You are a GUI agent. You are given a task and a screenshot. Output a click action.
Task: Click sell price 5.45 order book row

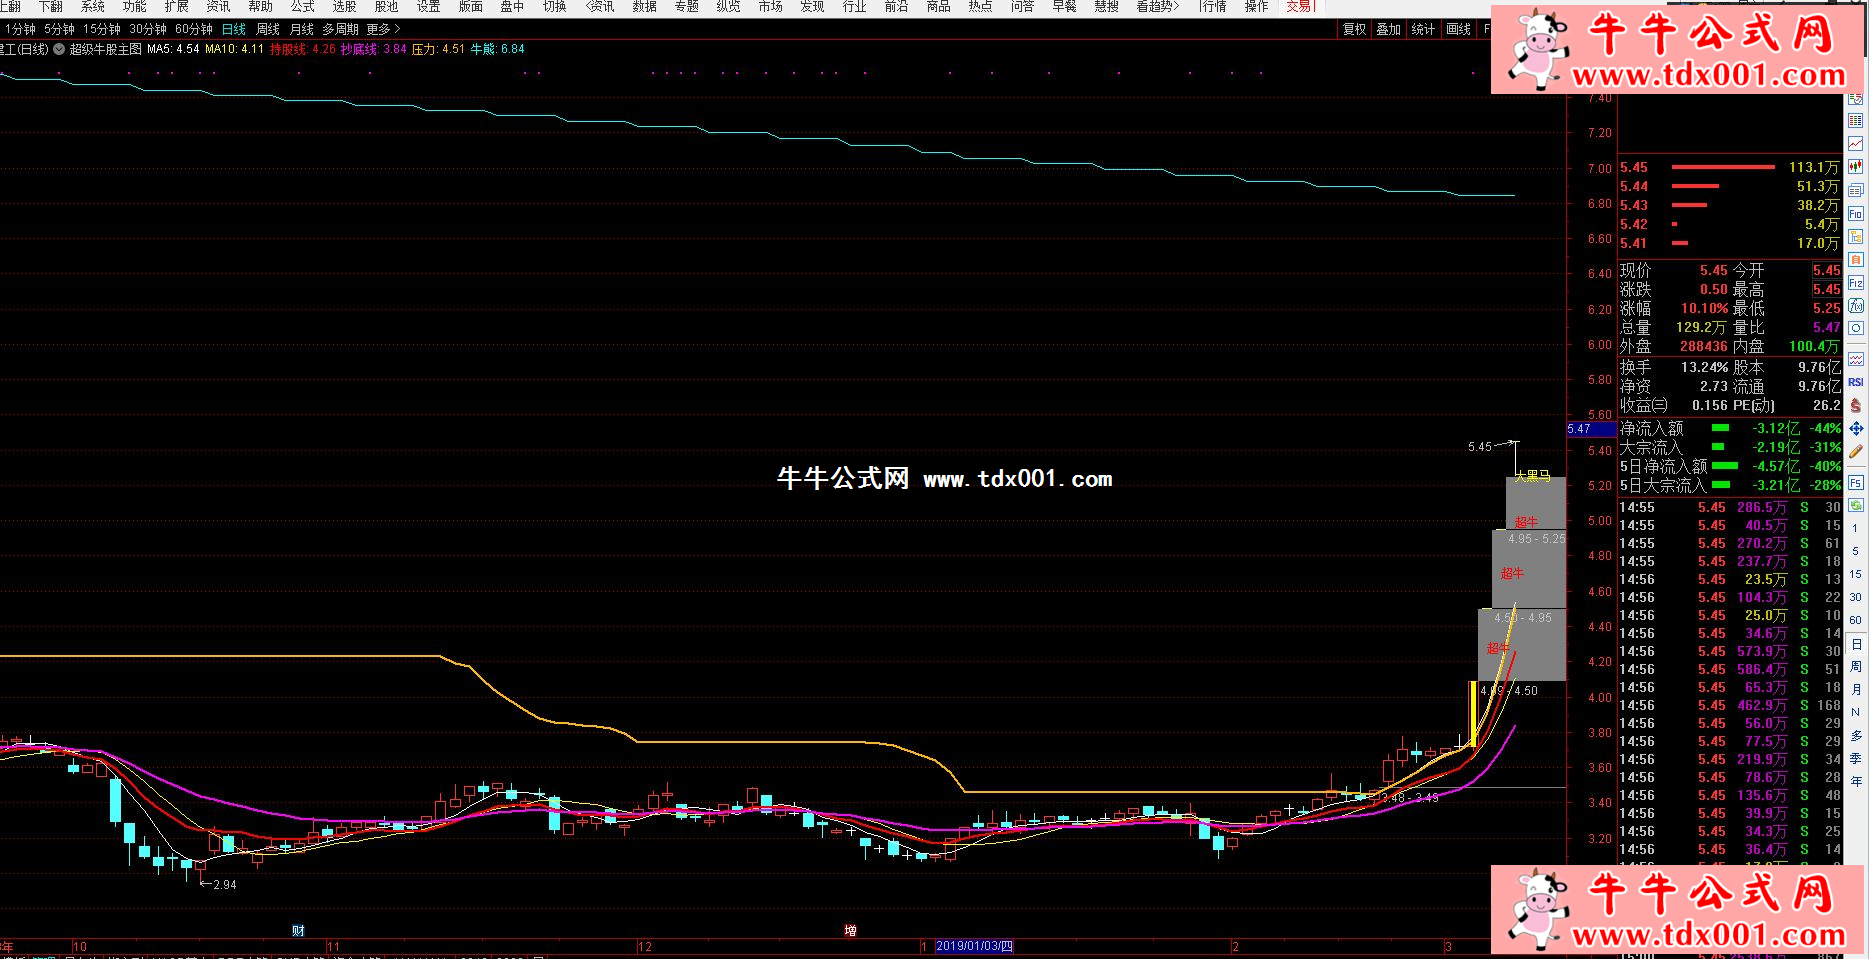pos(1729,167)
